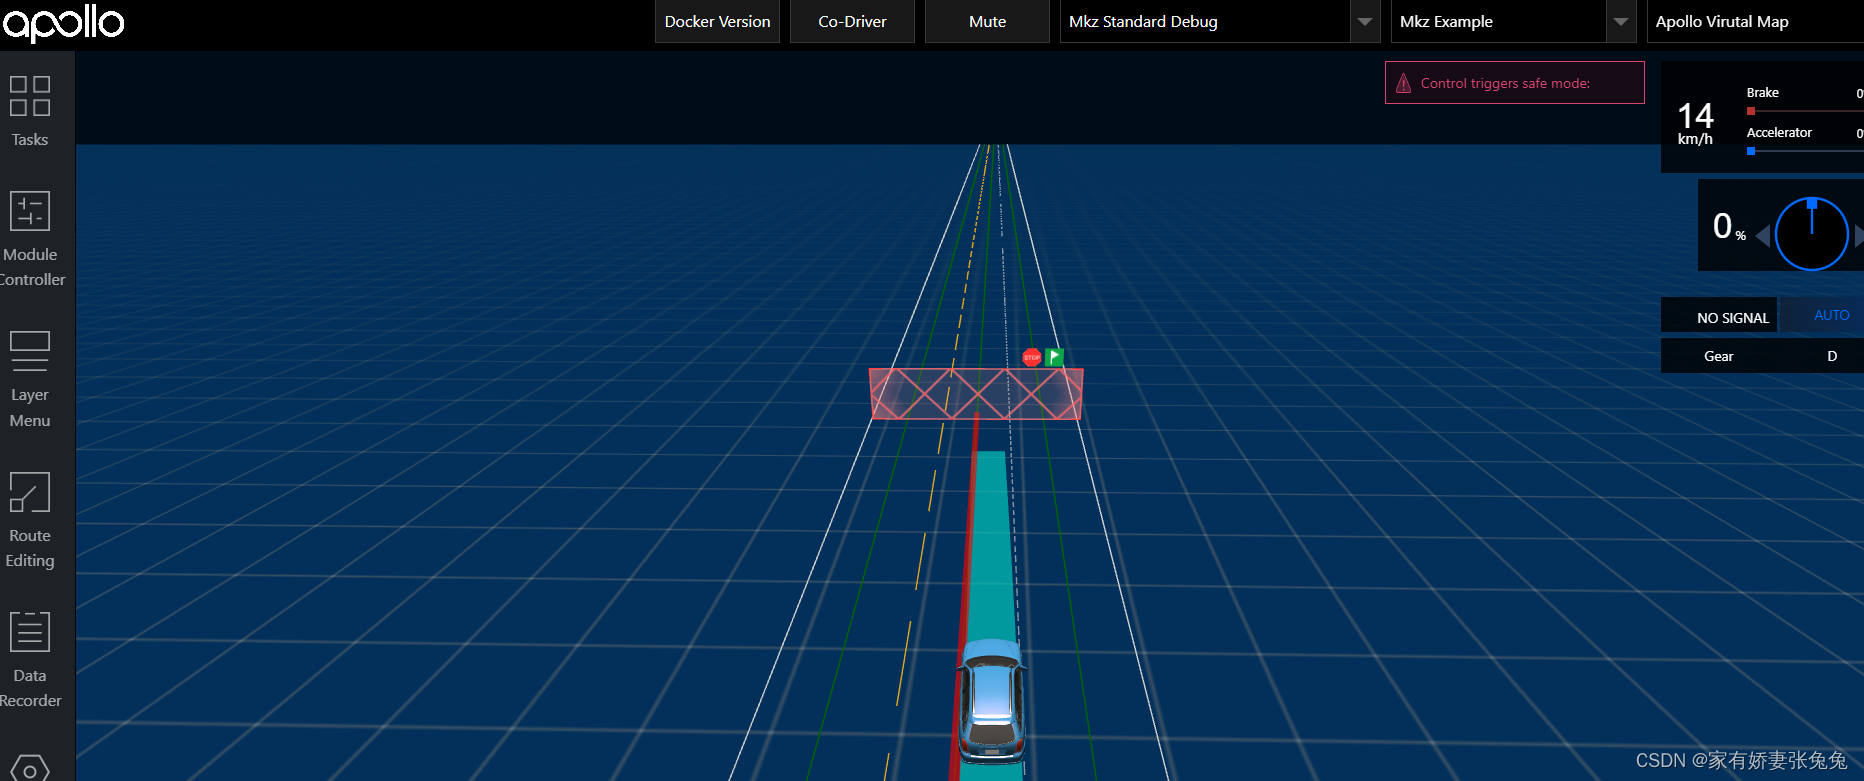Click the Co-Driver button
Screen dimensions: 1864x781
pos(852,21)
